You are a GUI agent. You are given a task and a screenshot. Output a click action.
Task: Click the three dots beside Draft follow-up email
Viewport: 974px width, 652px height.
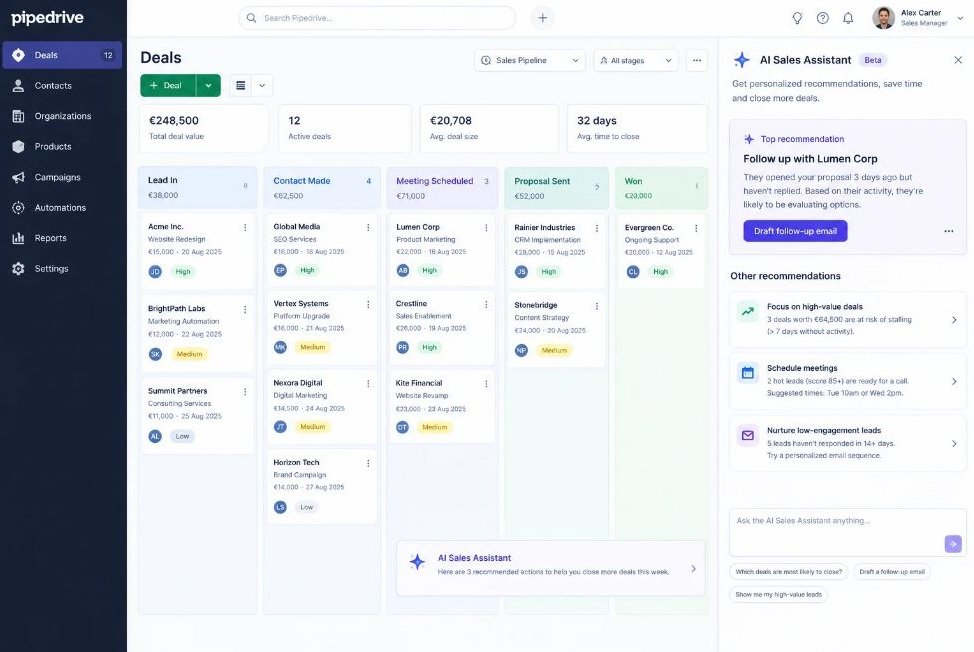[x=949, y=231]
